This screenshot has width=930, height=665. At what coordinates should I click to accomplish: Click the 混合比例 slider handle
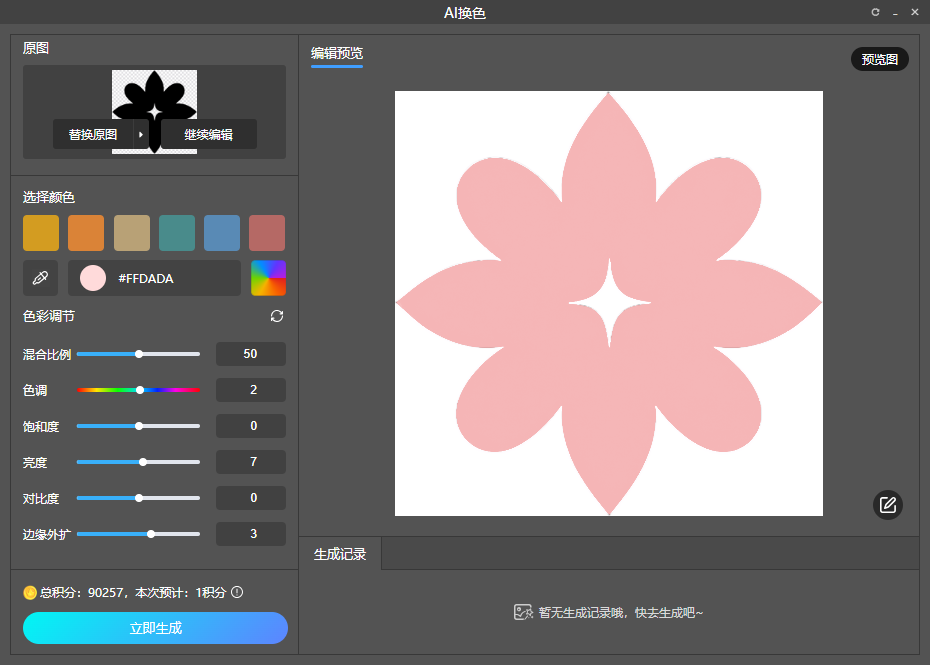coord(139,354)
